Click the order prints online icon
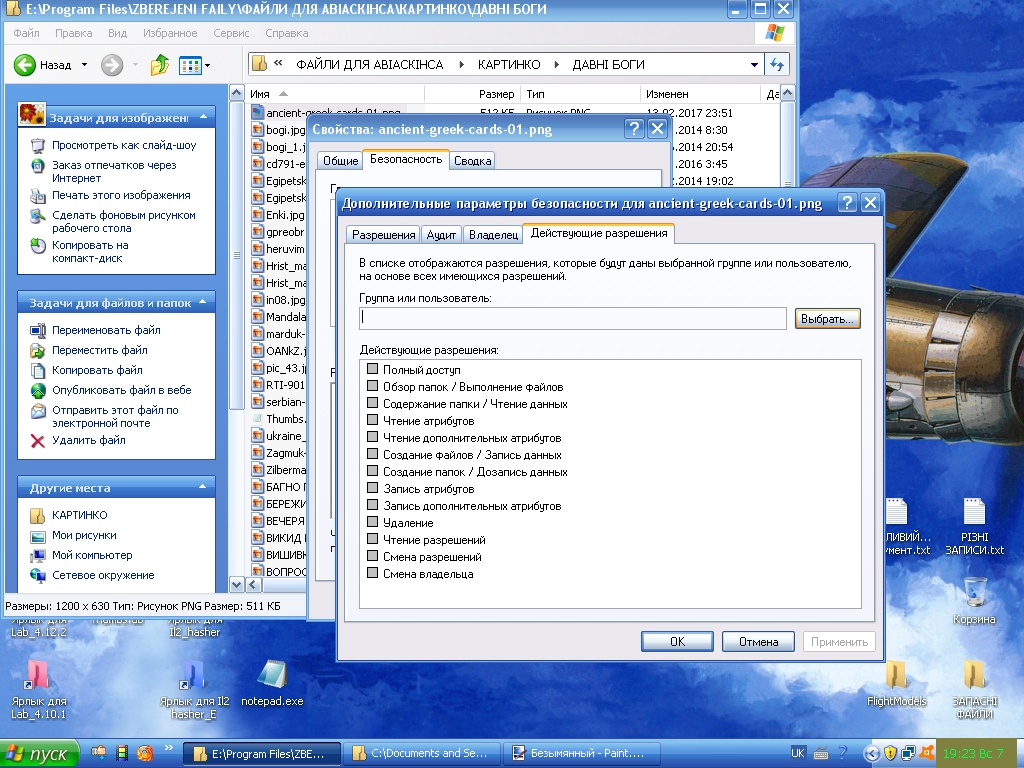Image resolution: width=1024 pixels, height=768 pixels. point(38,165)
